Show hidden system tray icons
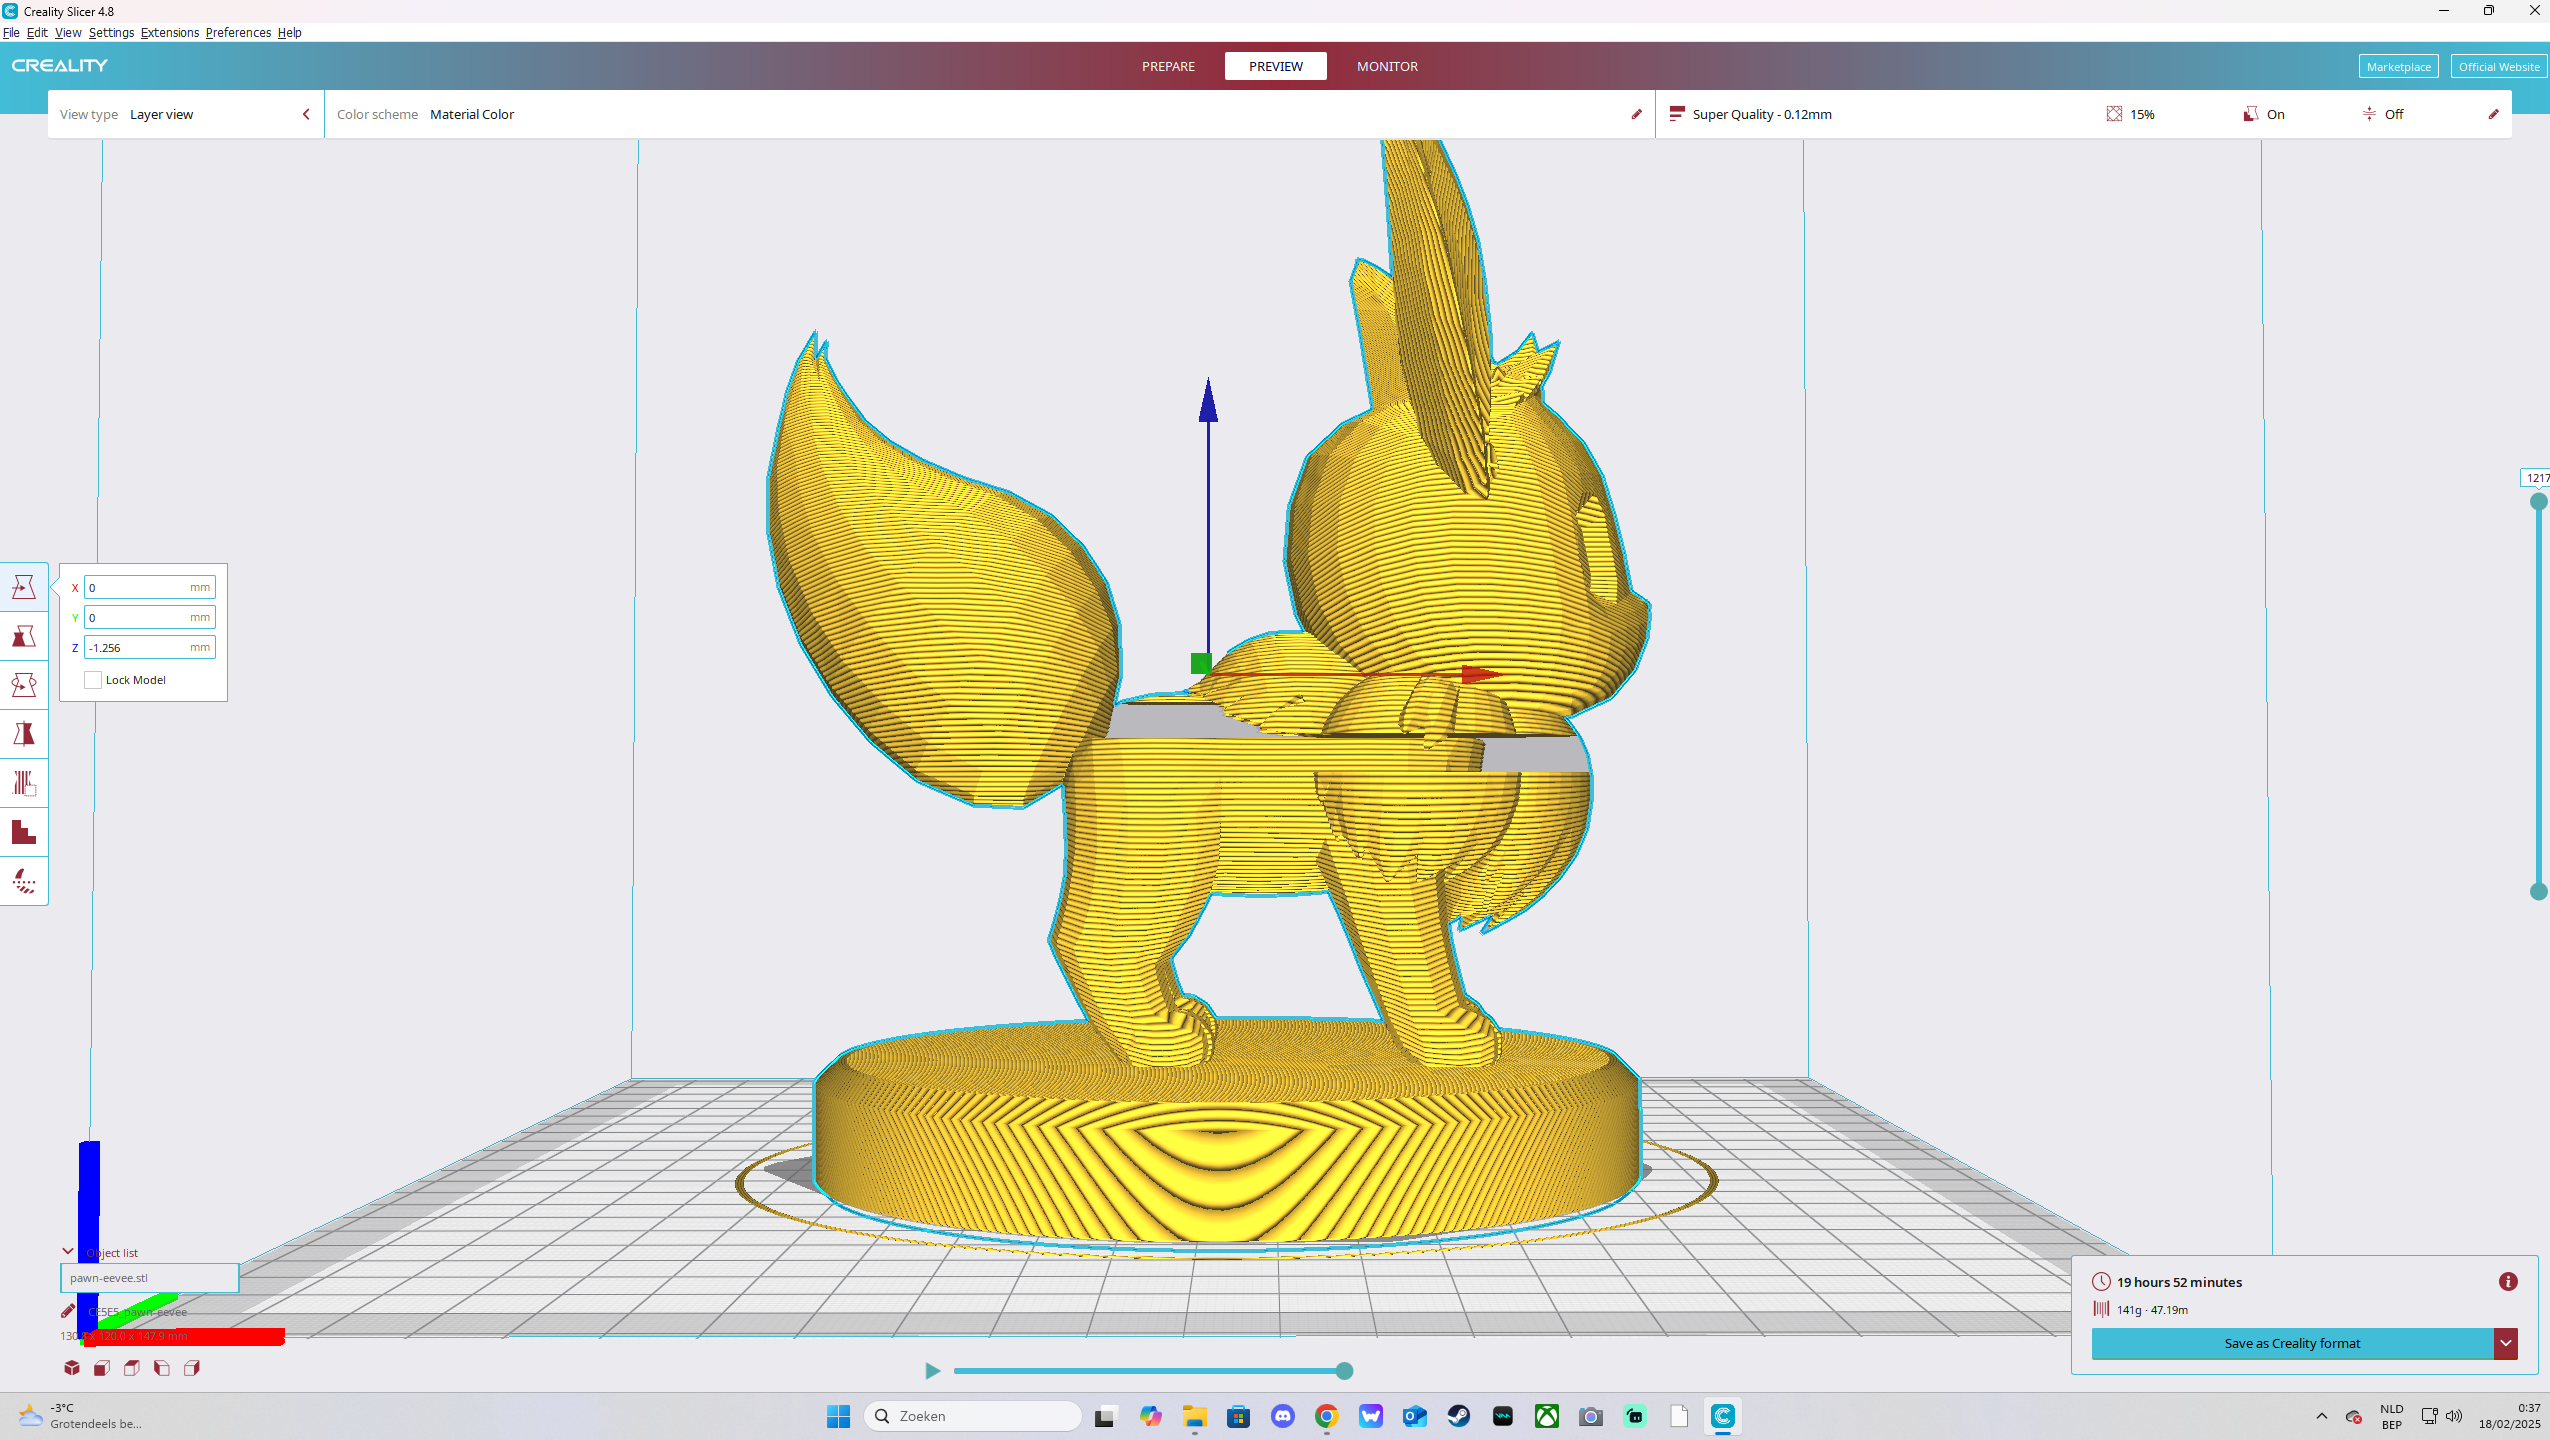Viewport: 2550px width, 1440px height. click(2322, 1416)
